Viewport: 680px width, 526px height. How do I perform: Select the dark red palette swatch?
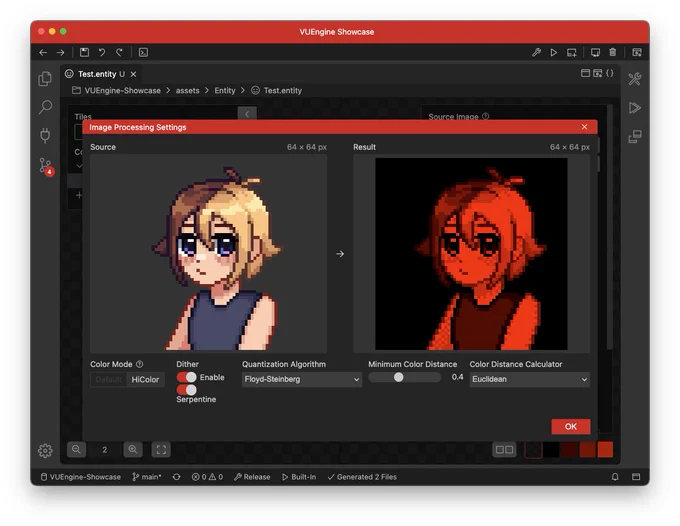click(x=569, y=450)
